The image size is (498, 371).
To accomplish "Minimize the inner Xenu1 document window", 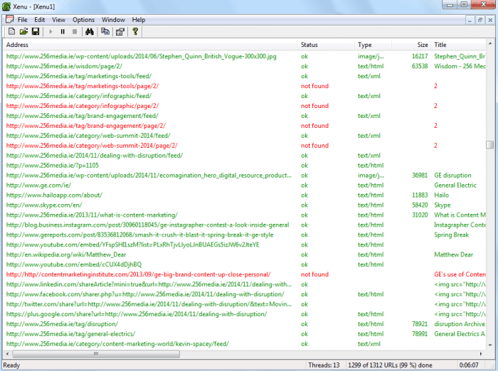I will tap(470, 20).
